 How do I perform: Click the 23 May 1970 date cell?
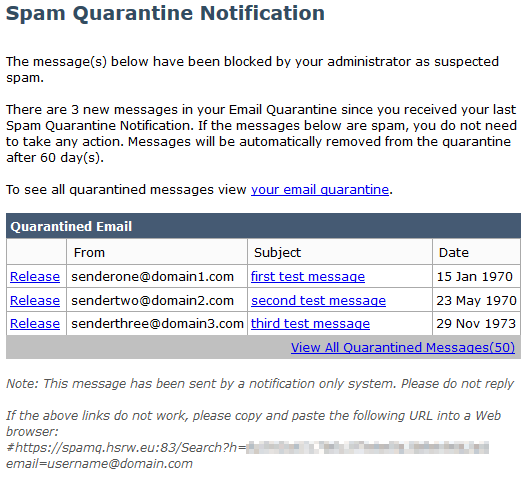point(476,300)
